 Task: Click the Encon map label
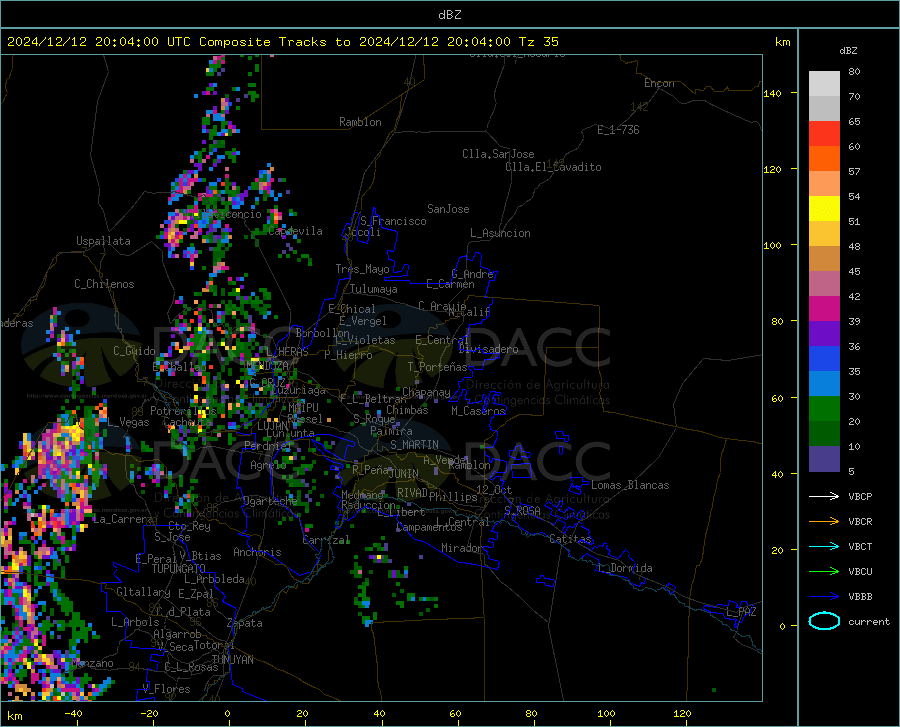(659, 83)
